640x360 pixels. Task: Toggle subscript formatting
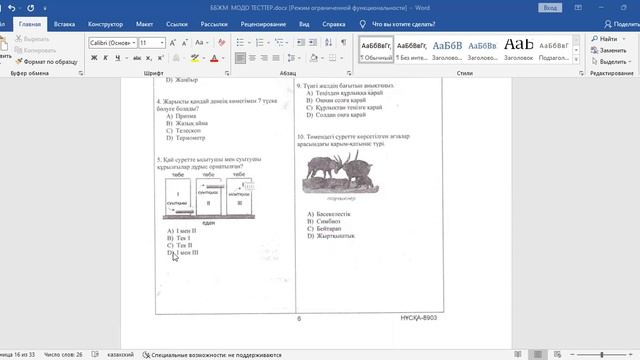coord(149,58)
